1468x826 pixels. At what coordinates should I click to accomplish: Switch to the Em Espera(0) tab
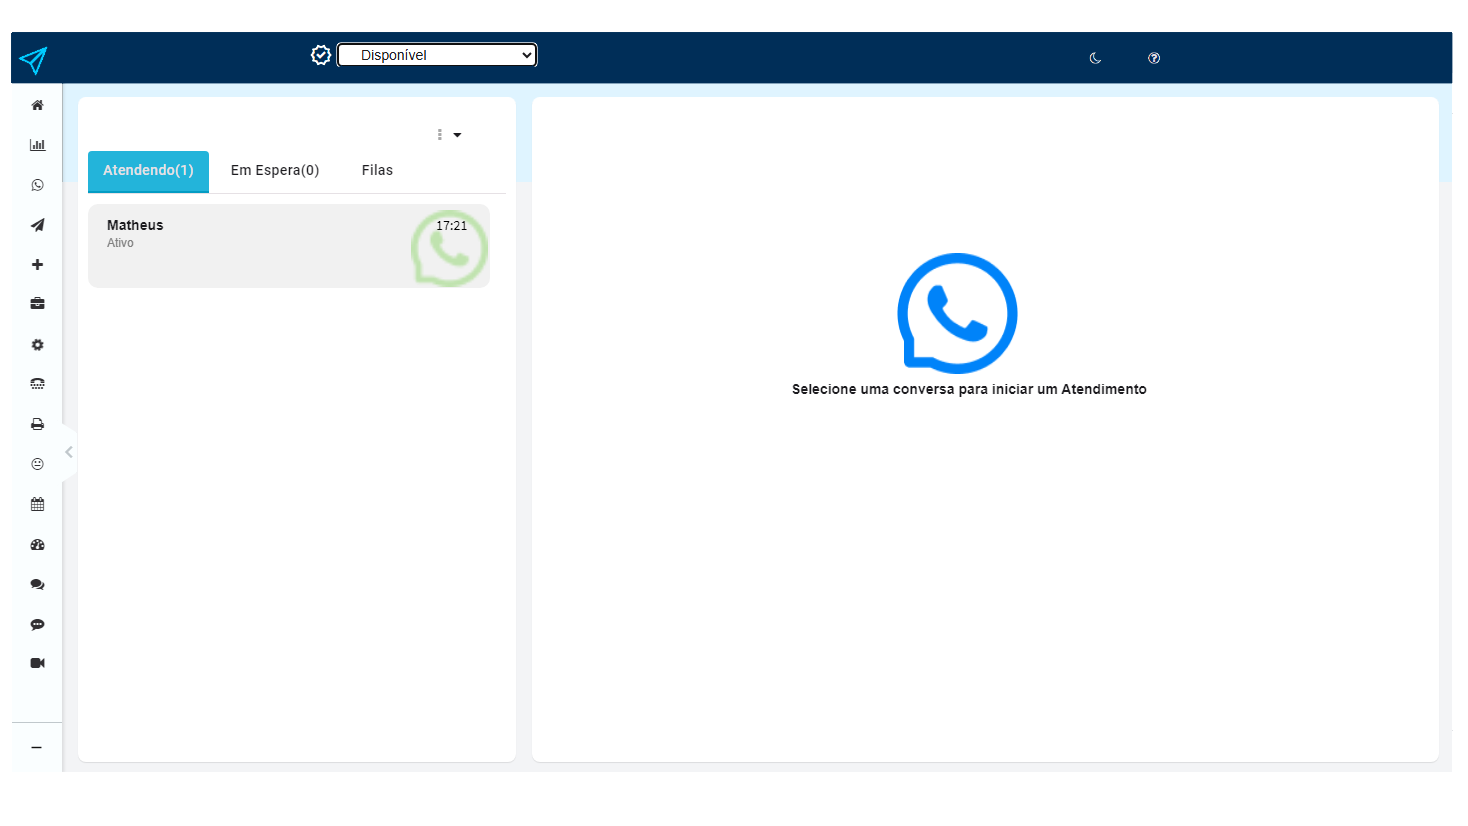(x=275, y=171)
